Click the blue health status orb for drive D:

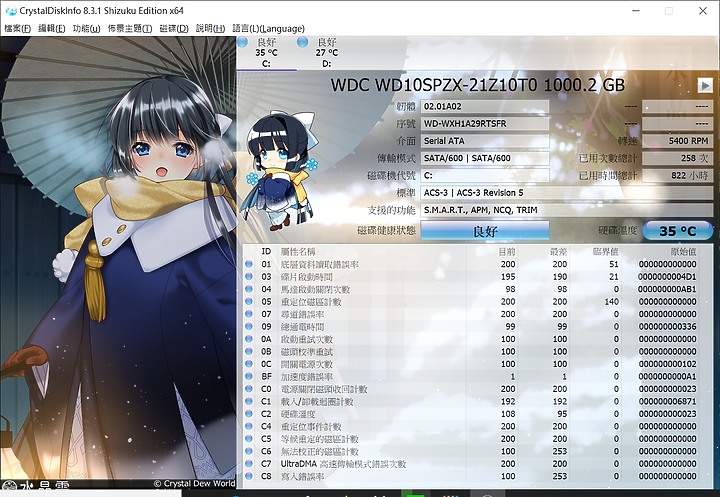click(302, 42)
